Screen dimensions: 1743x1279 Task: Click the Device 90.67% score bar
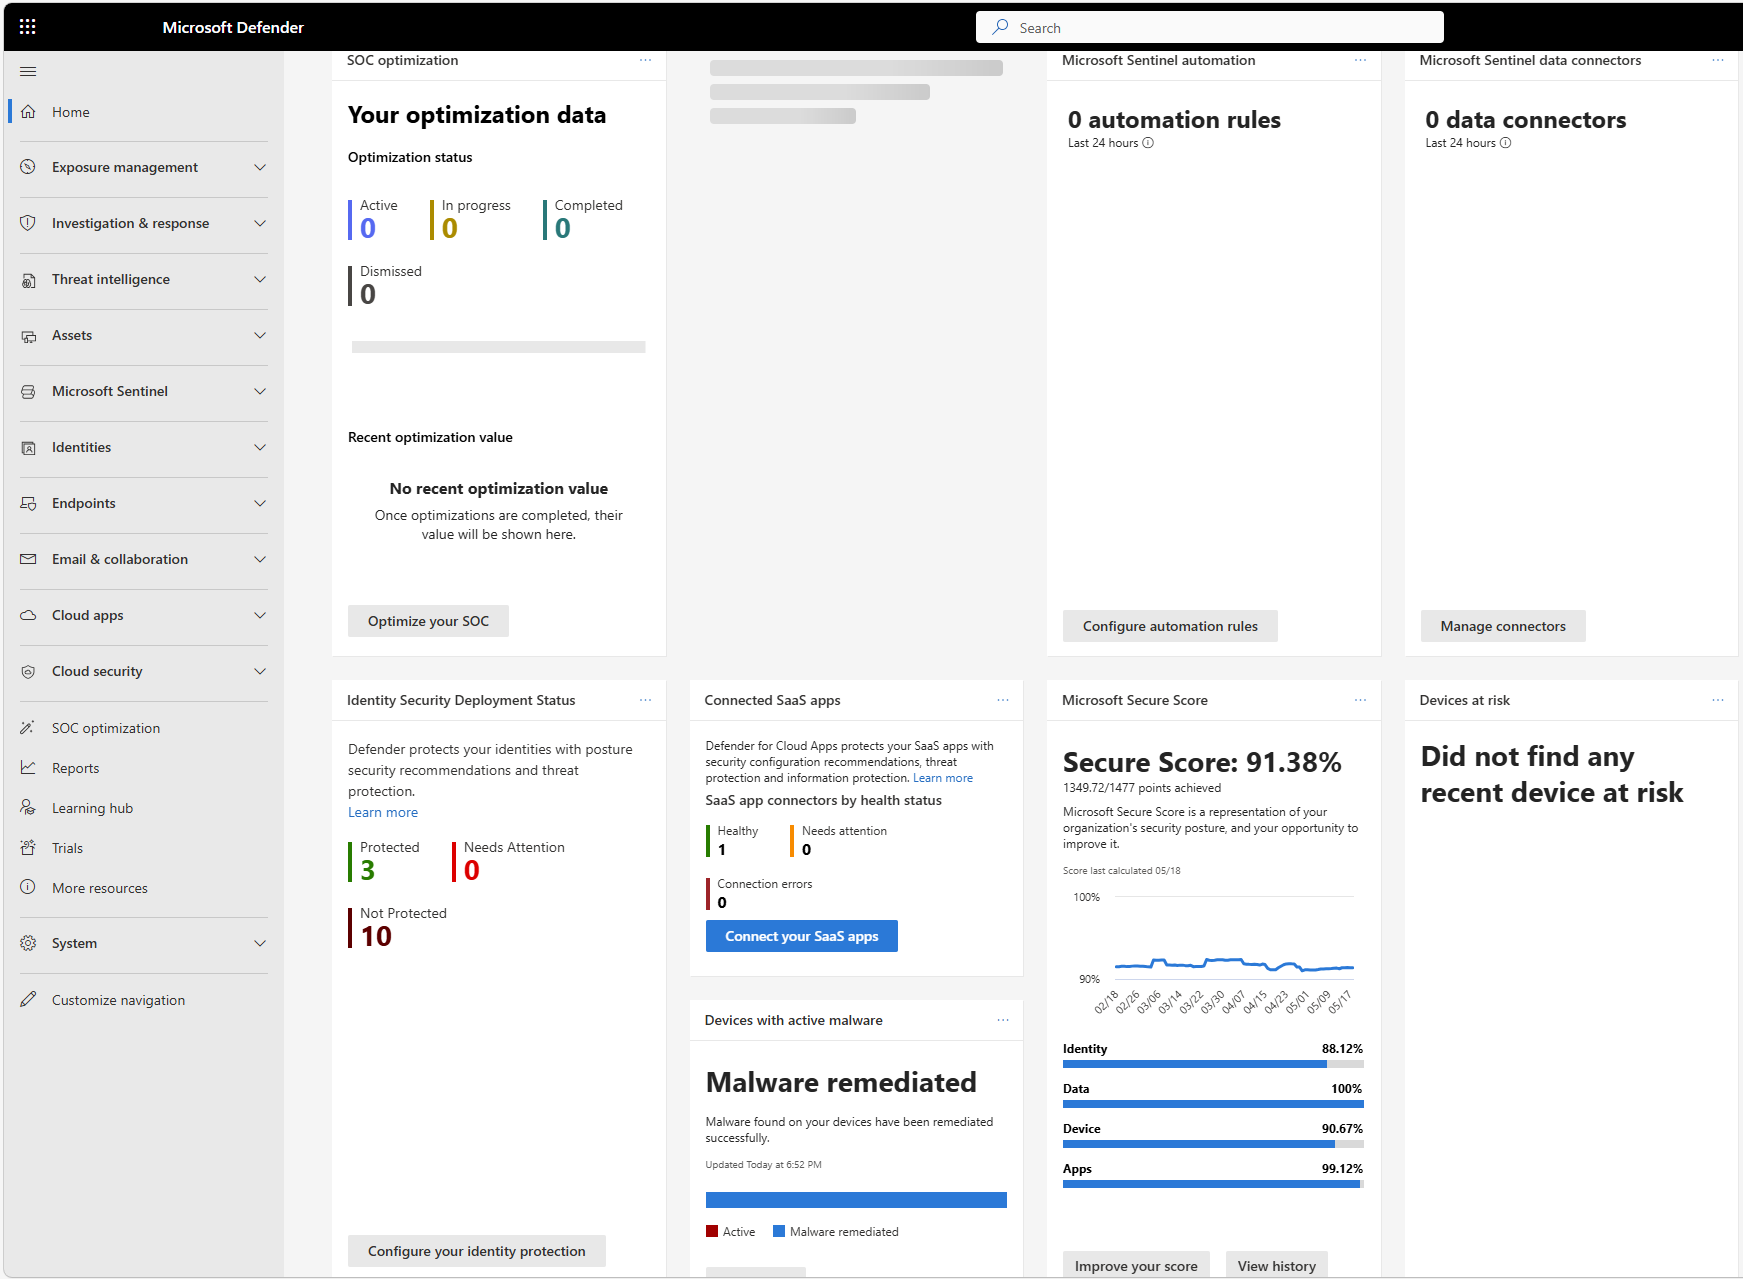coord(1213,1144)
